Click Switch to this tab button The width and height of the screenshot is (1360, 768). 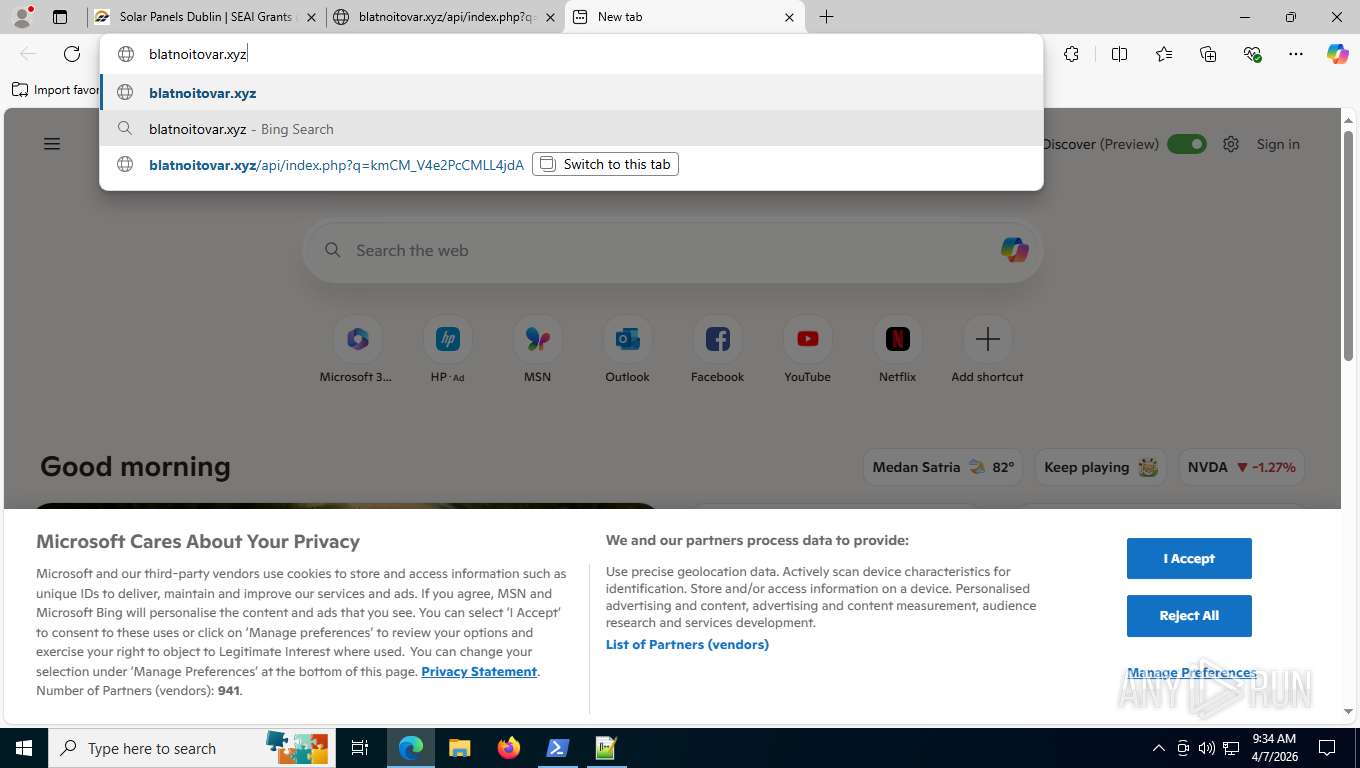tap(606, 164)
